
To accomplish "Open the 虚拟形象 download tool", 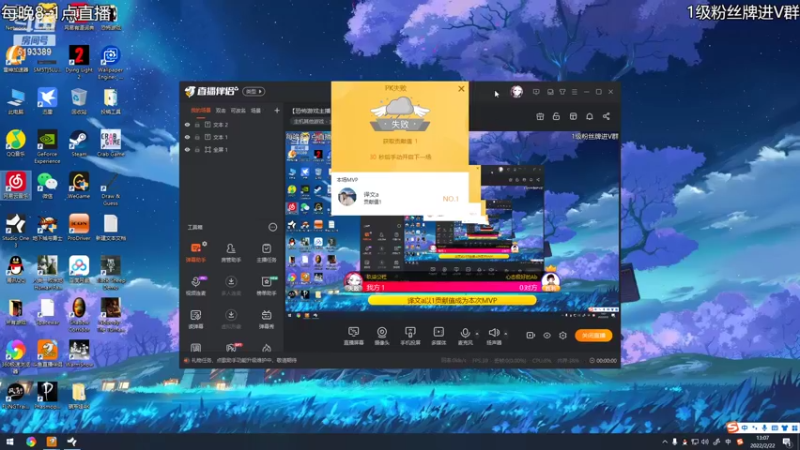I will (x=231, y=319).
